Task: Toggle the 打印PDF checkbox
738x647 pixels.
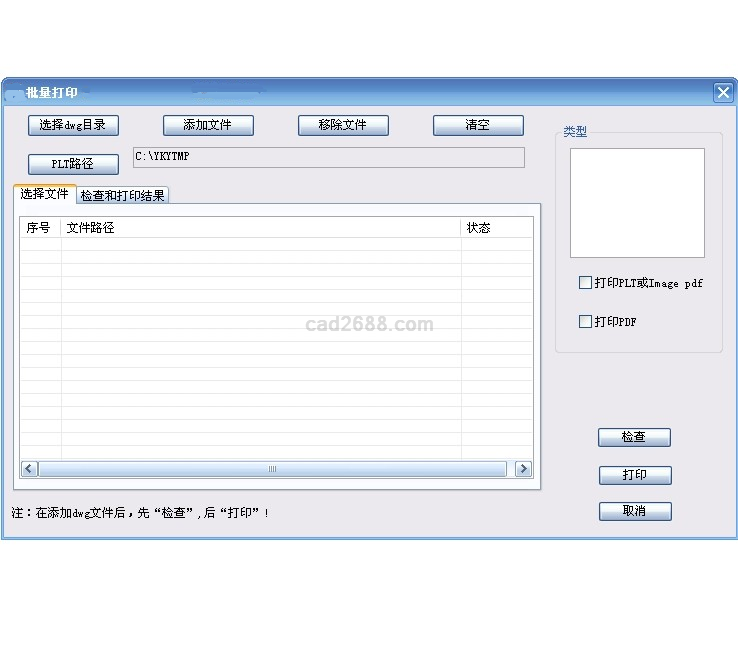Action: click(x=586, y=322)
